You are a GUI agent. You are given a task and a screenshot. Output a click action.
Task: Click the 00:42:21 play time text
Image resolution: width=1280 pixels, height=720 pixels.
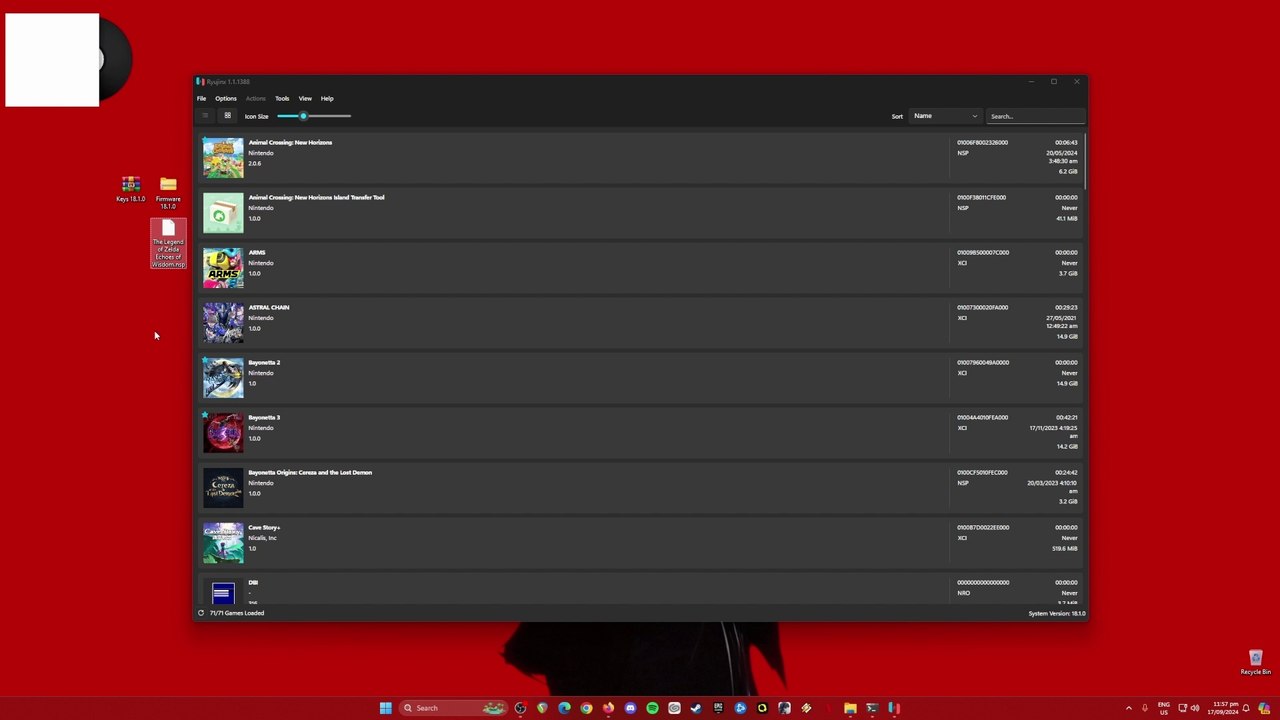(1066, 418)
